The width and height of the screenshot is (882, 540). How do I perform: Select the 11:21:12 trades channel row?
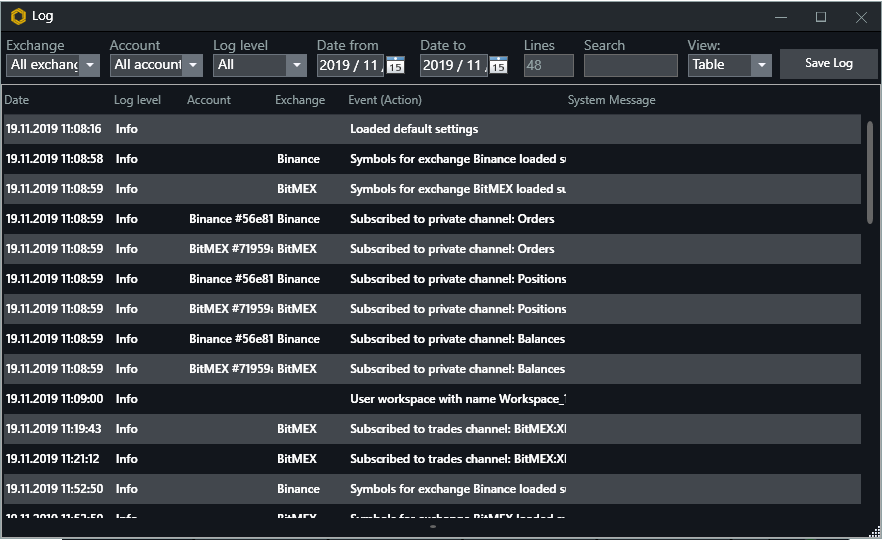(432, 459)
